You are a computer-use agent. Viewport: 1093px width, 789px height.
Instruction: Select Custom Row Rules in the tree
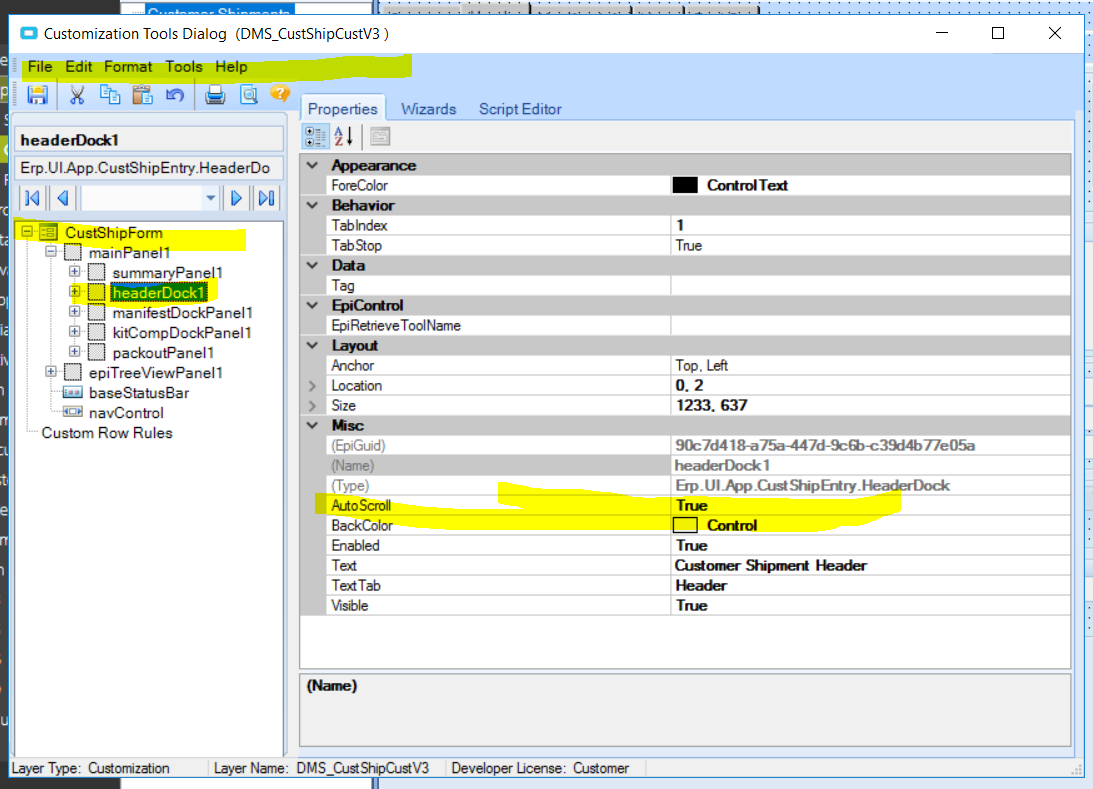(107, 433)
